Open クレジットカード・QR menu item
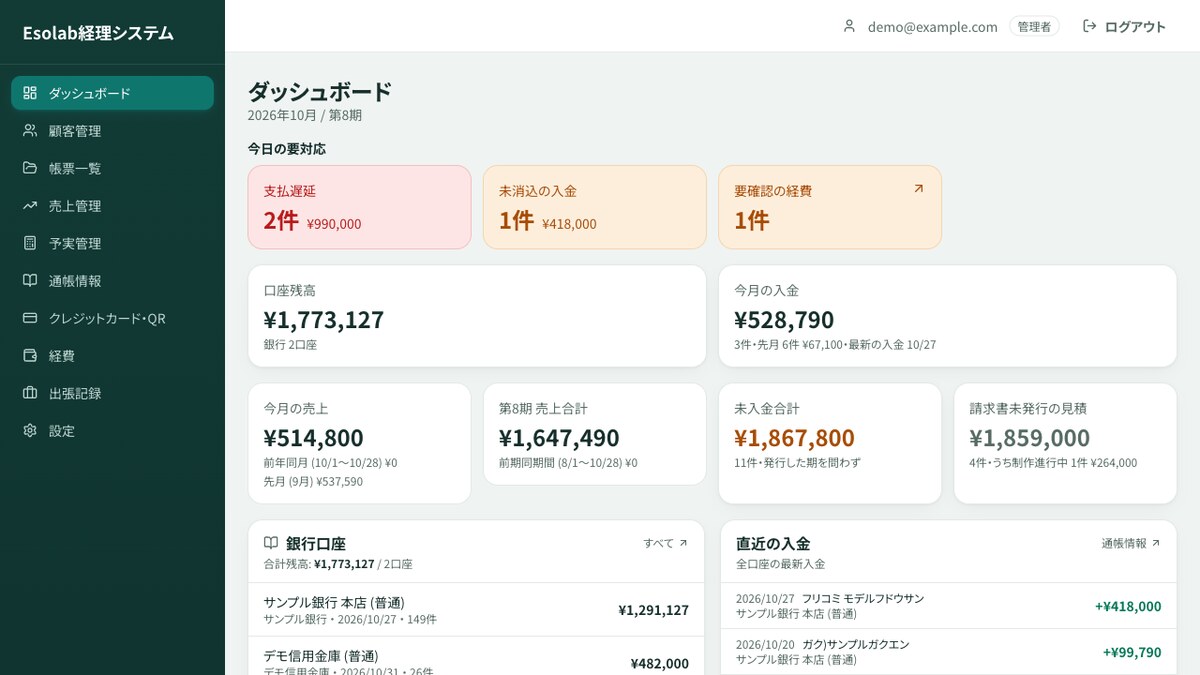 (x=112, y=318)
